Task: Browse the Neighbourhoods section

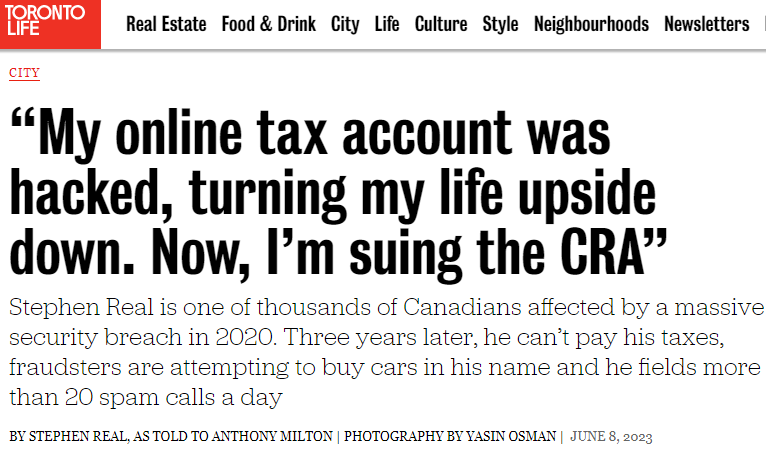Action: point(591,24)
